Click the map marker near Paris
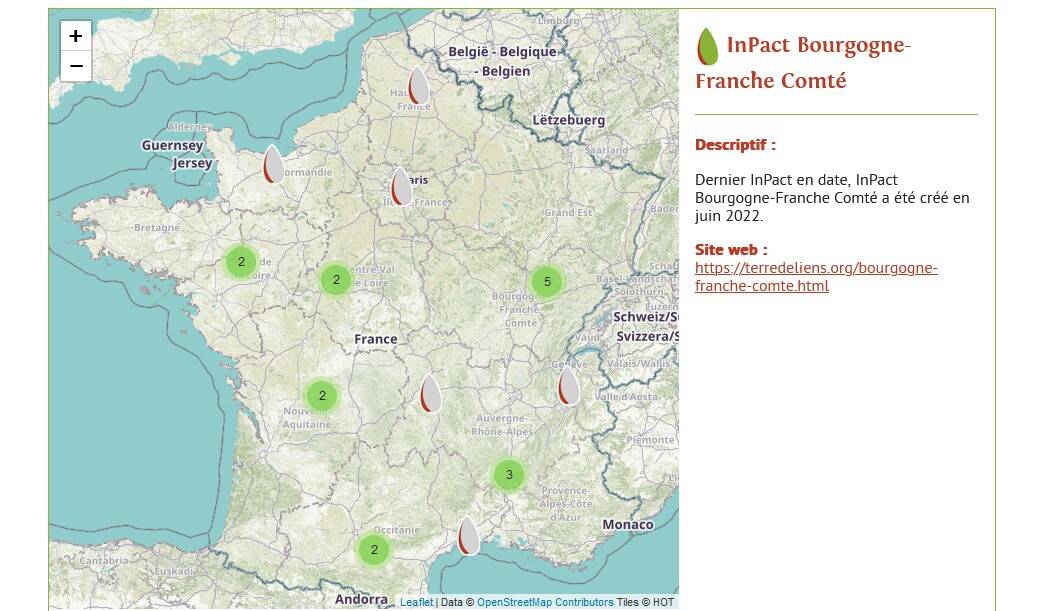Screen dimensions: 1042x611 (x=401, y=186)
